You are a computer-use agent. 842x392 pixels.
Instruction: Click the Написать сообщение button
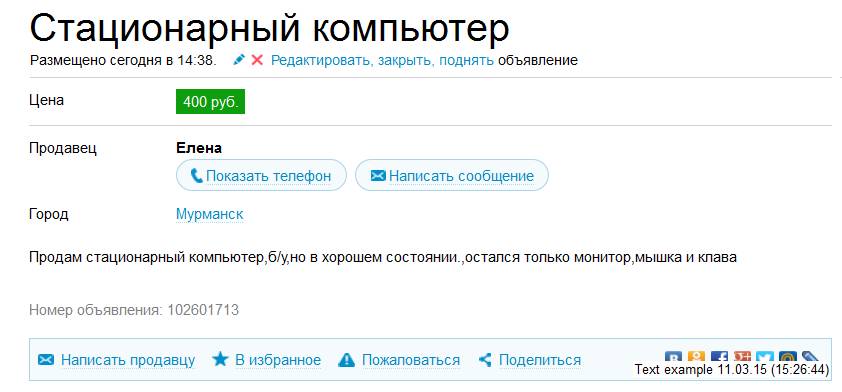click(452, 175)
